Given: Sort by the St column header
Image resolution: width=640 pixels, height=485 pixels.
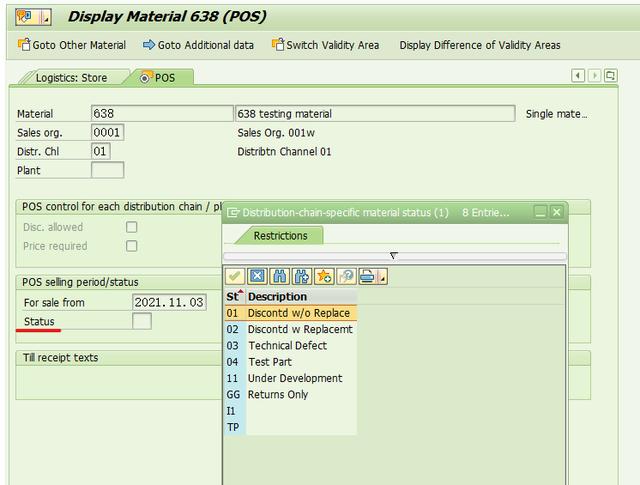Looking at the screenshot, I should 235,297.
